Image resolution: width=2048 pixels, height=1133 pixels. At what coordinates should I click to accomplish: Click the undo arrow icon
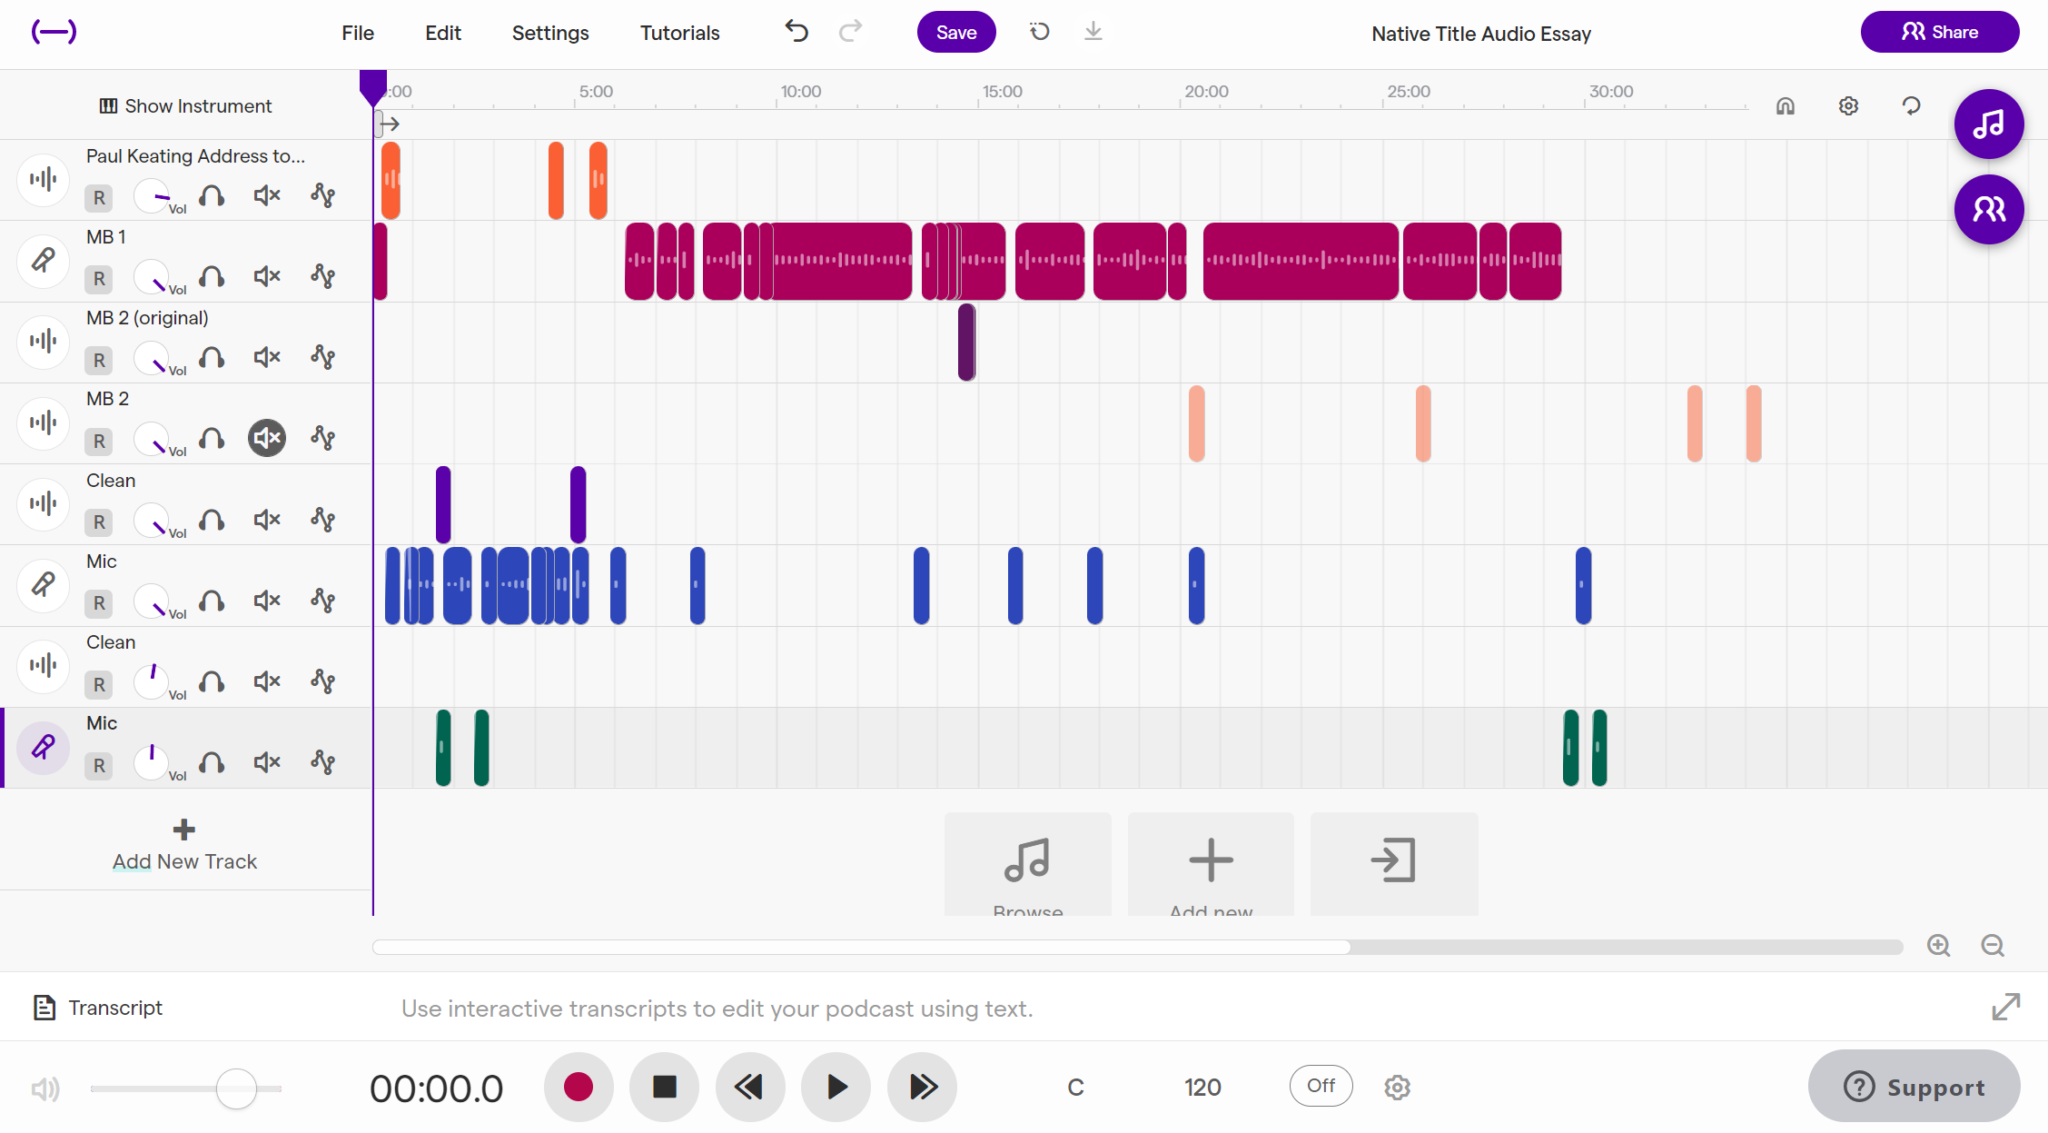coord(796,32)
